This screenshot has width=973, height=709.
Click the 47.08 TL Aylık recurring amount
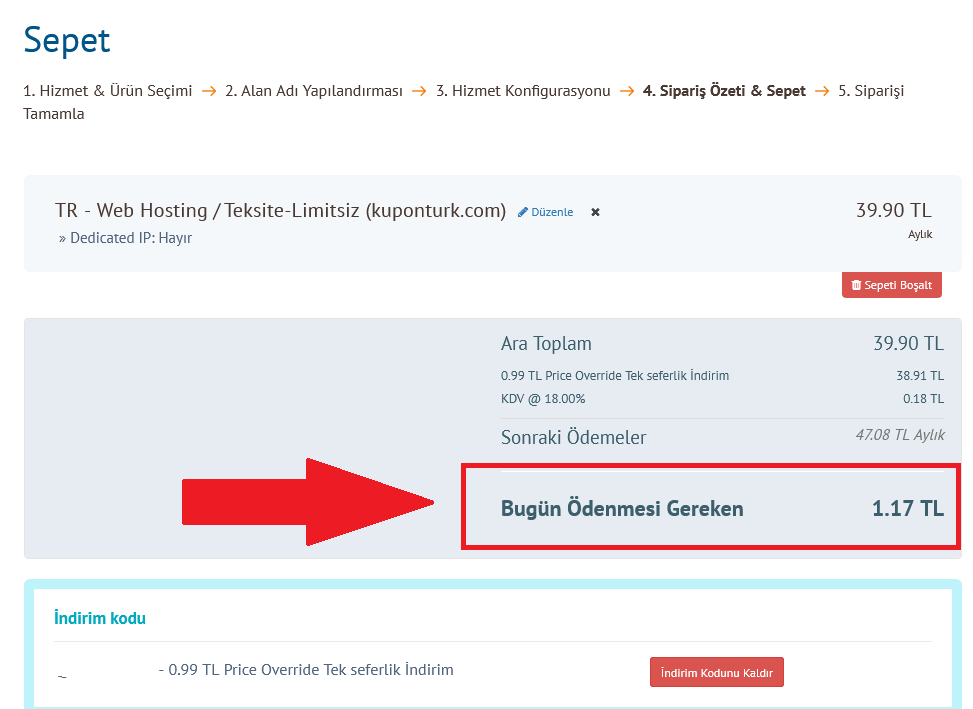pyautogui.click(x=900, y=435)
